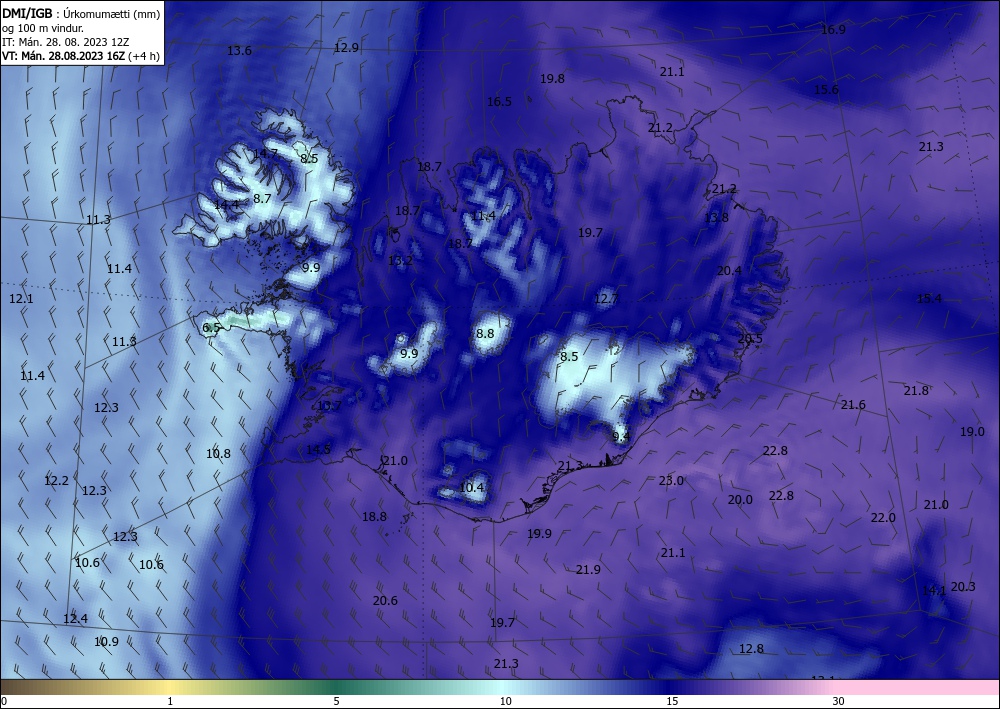Click the map value 12.8
1000x709 pixels.
point(751,649)
